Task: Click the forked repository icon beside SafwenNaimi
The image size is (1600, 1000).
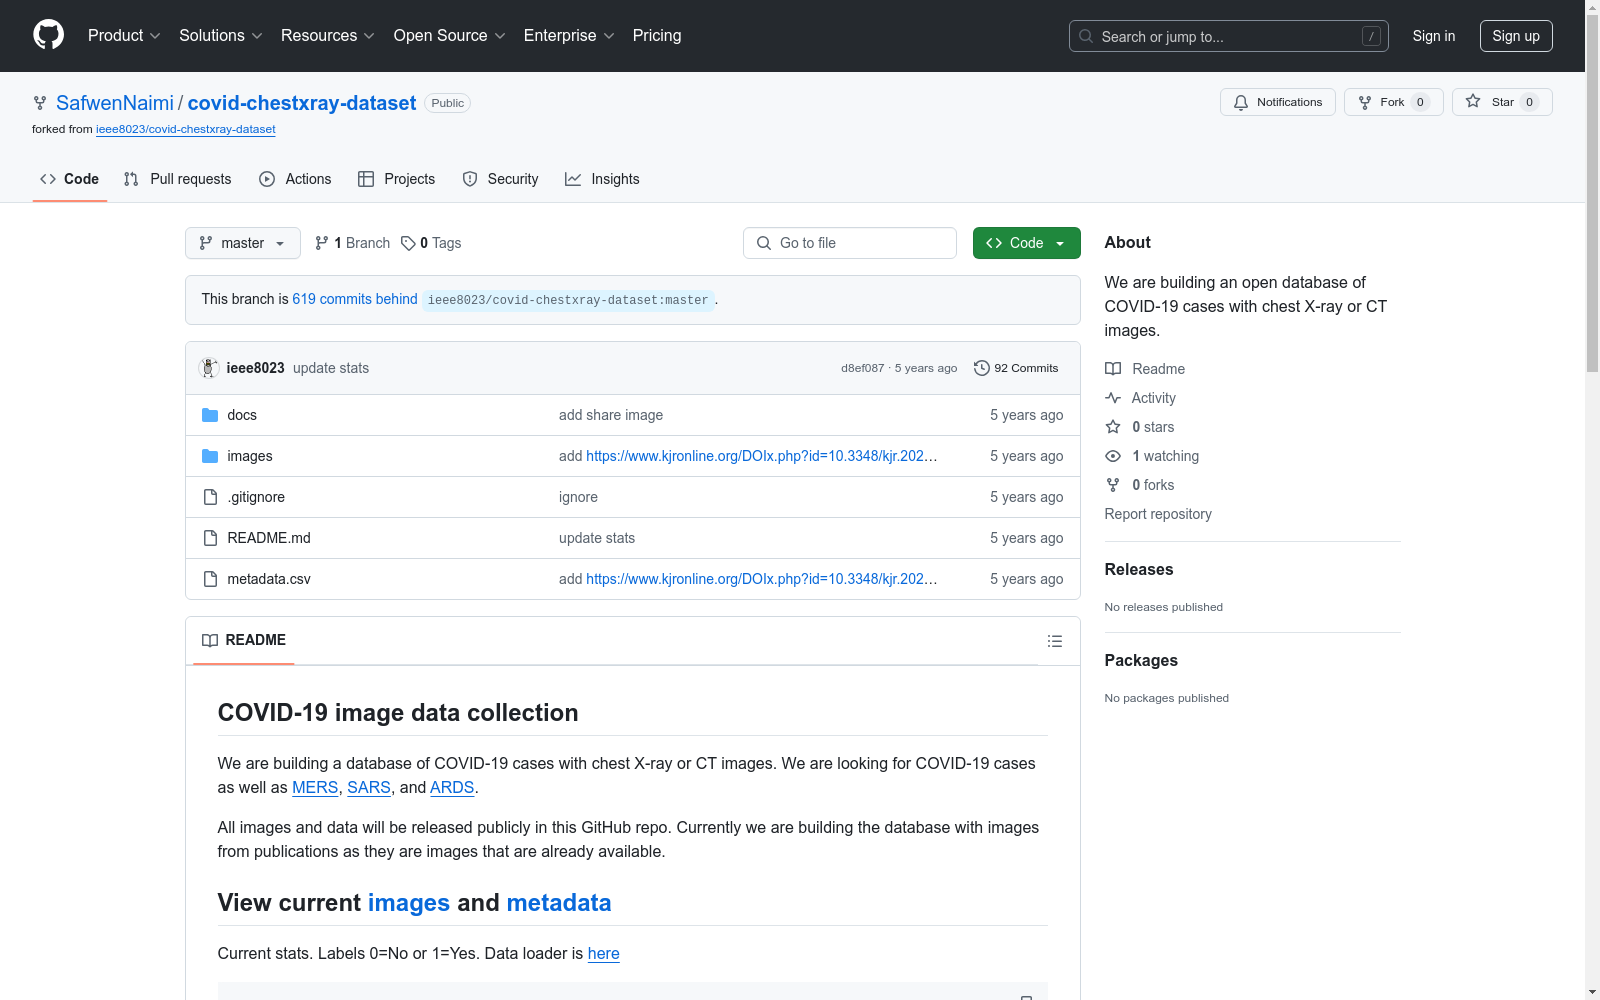Action: pos(40,103)
